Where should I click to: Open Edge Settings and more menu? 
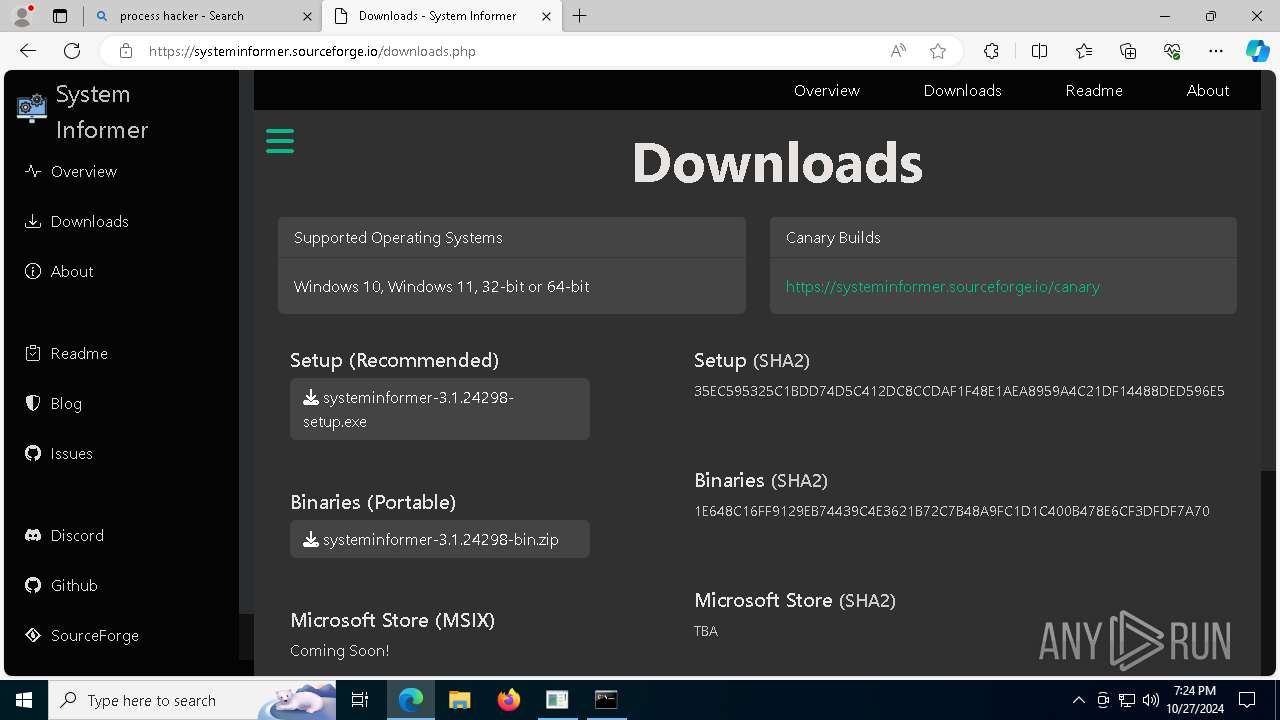click(1216, 51)
